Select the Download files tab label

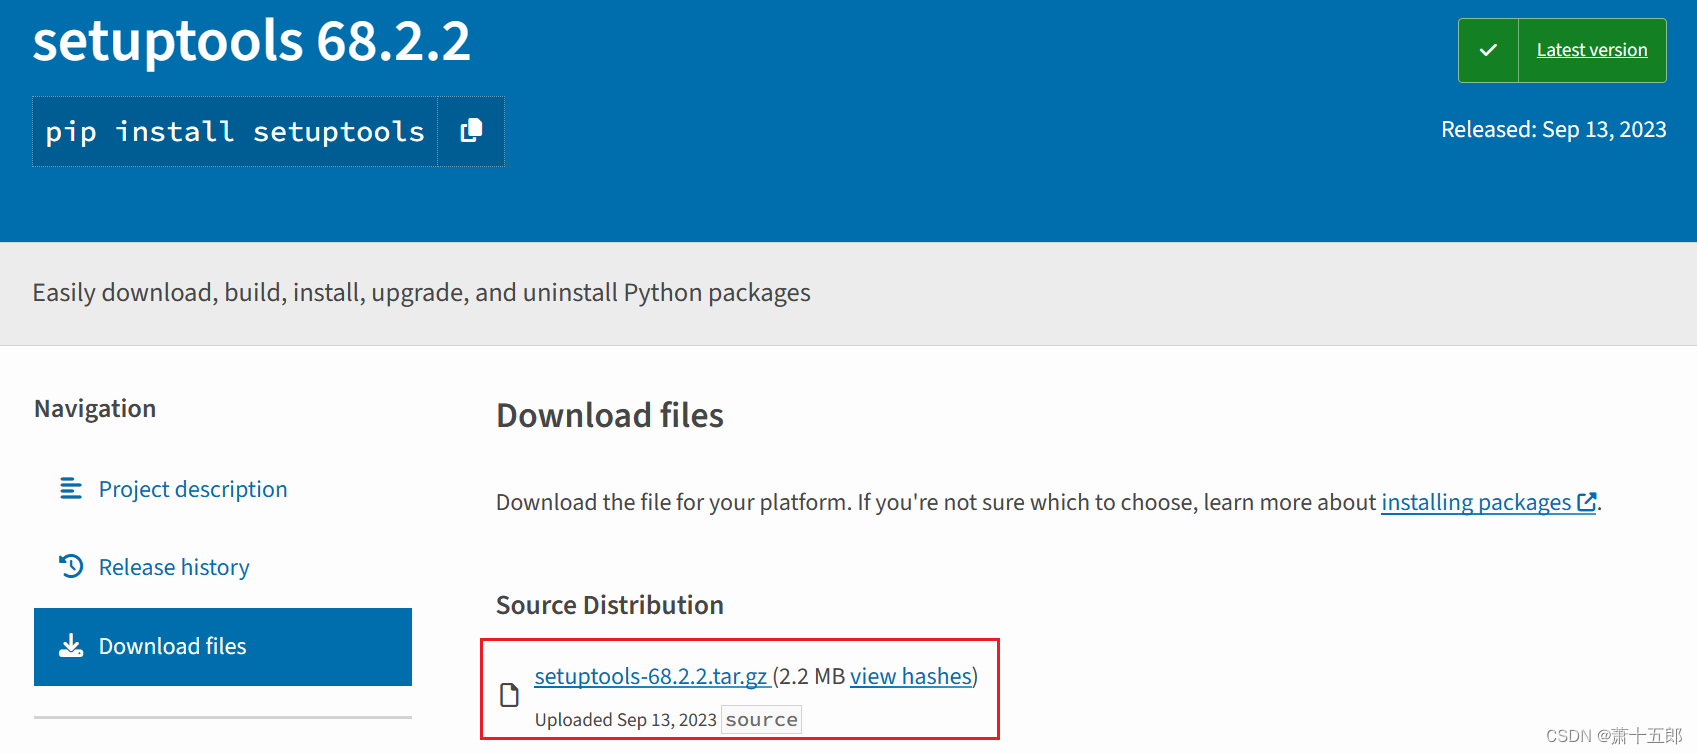point(172,646)
